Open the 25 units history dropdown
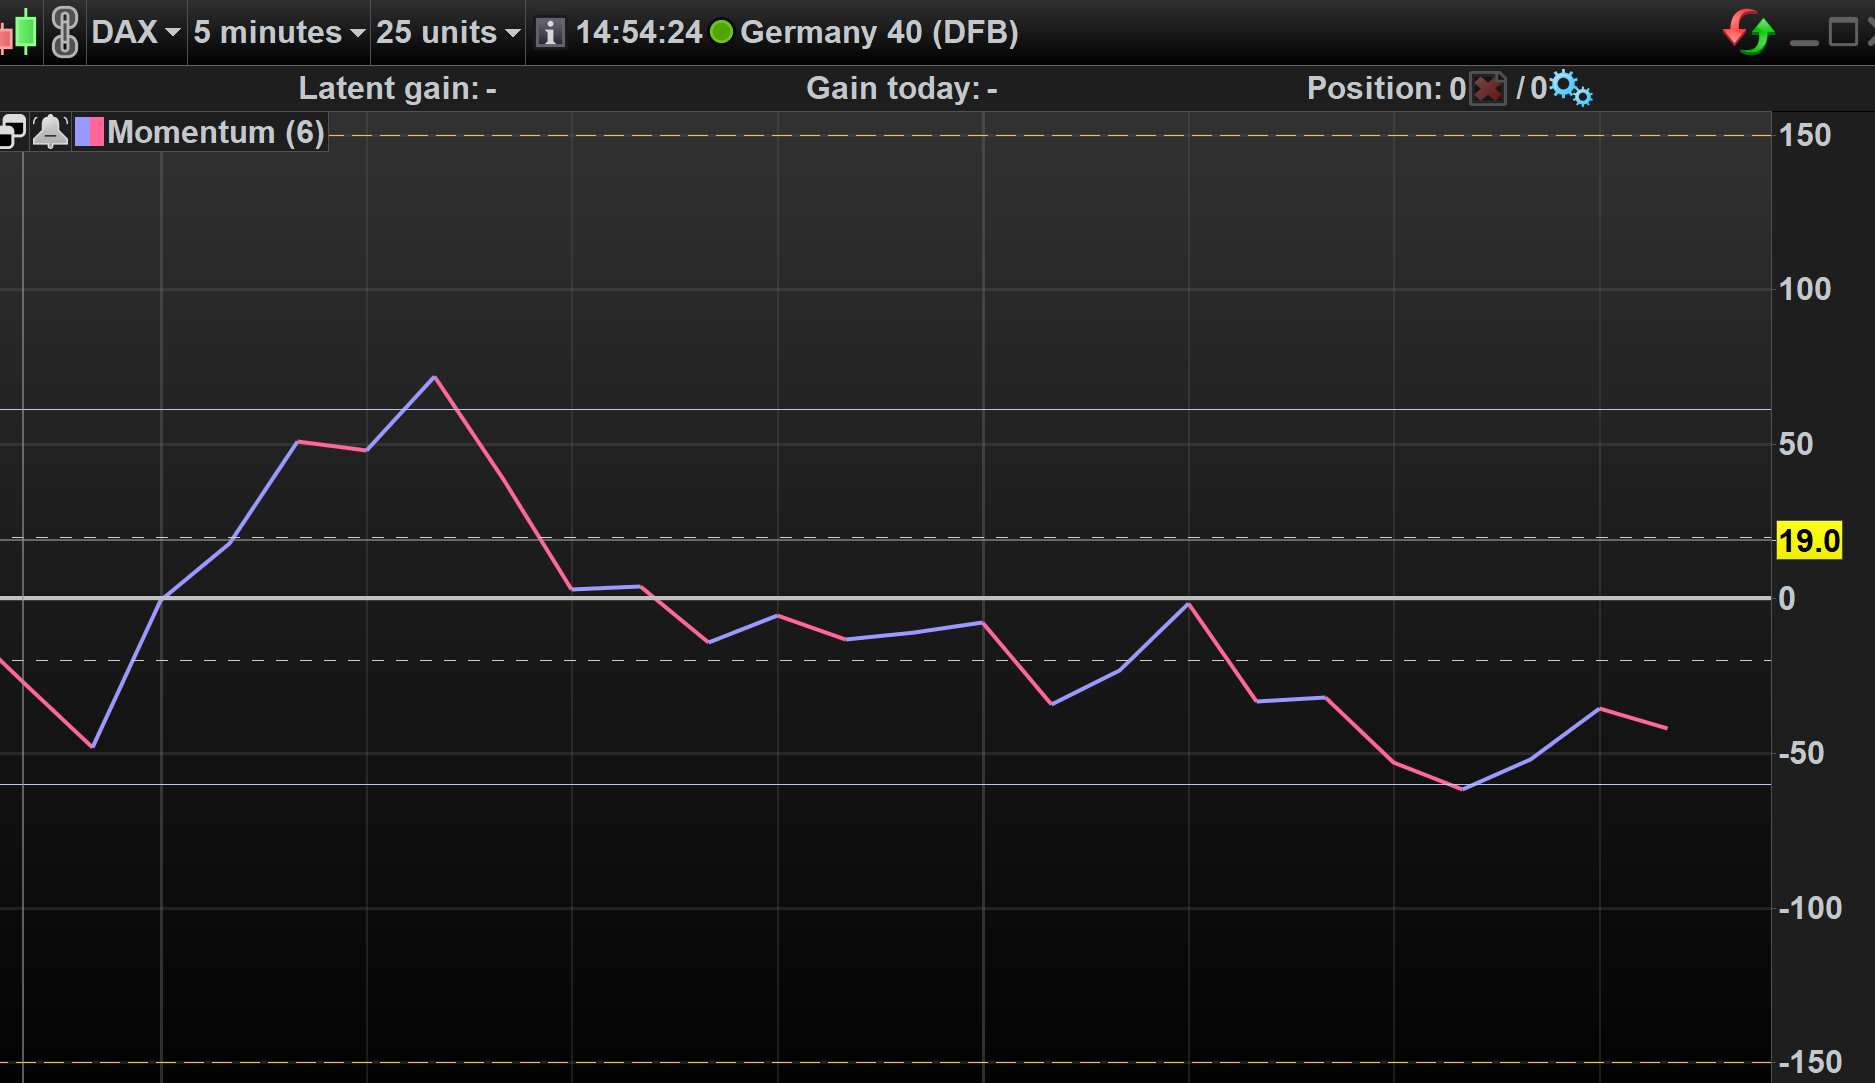1875x1083 pixels. coord(448,32)
